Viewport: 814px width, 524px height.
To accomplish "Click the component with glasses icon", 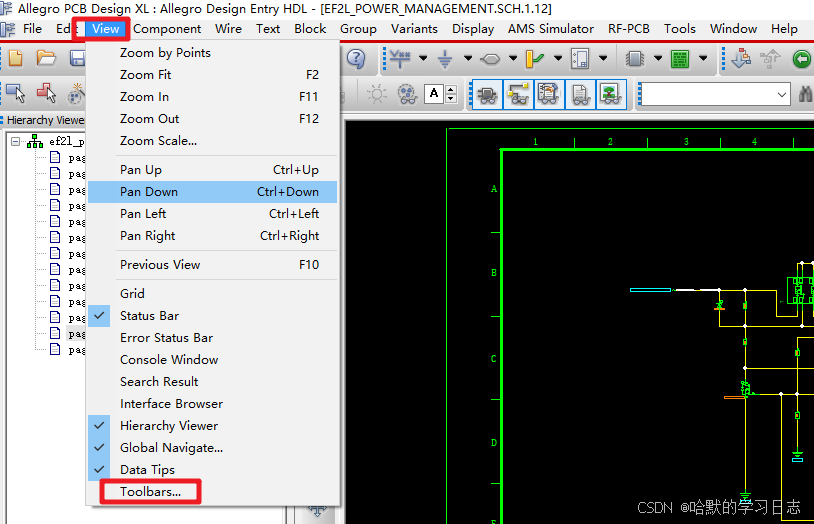I will (x=487, y=95).
